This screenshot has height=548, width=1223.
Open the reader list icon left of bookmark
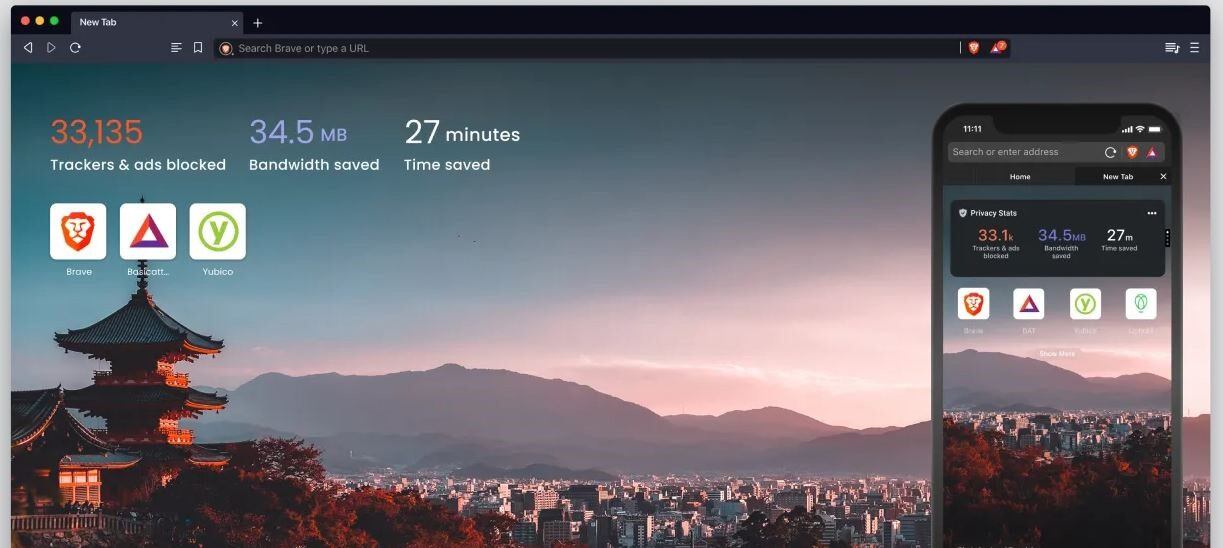pyautogui.click(x=176, y=48)
